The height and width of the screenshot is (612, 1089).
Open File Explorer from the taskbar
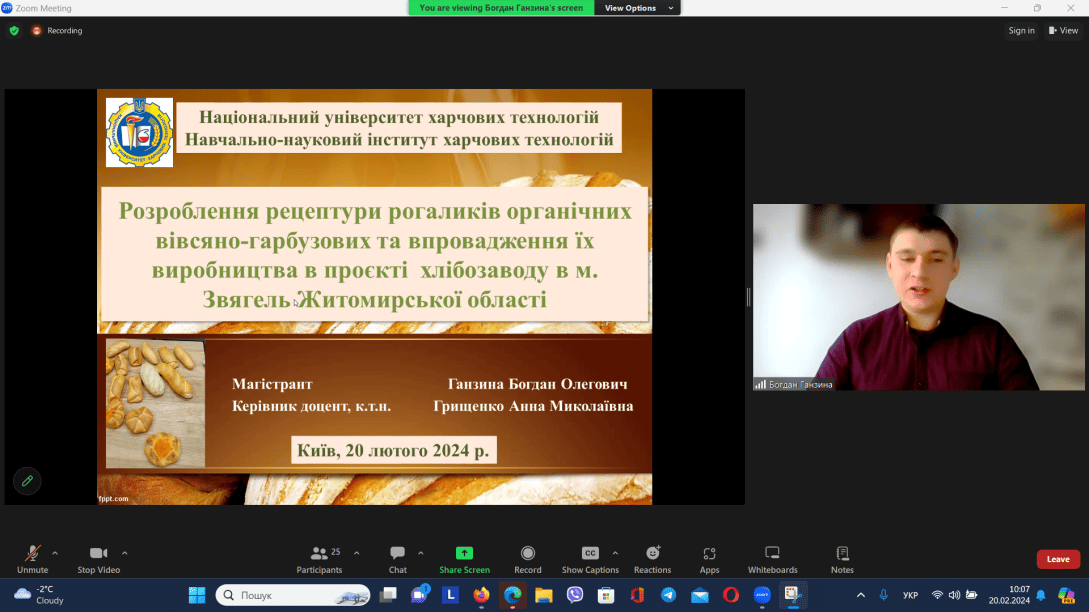tap(544, 595)
